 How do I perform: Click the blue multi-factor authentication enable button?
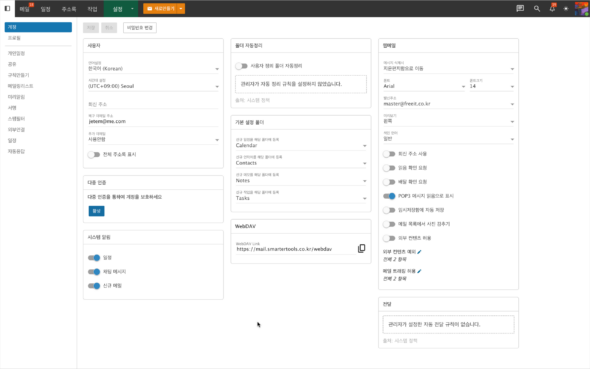[96, 211]
